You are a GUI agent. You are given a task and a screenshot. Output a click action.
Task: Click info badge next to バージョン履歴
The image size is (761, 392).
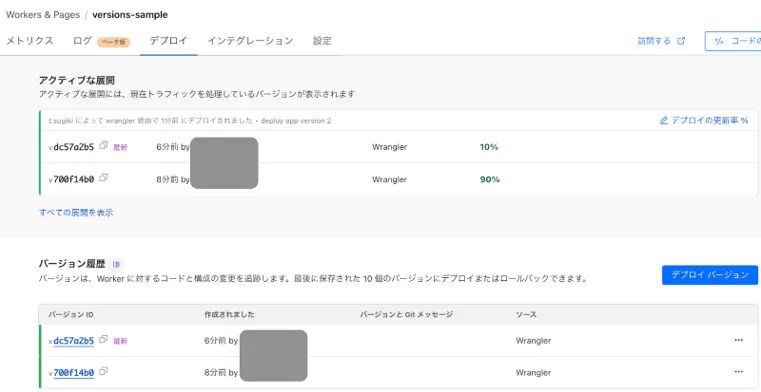tap(116, 264)
